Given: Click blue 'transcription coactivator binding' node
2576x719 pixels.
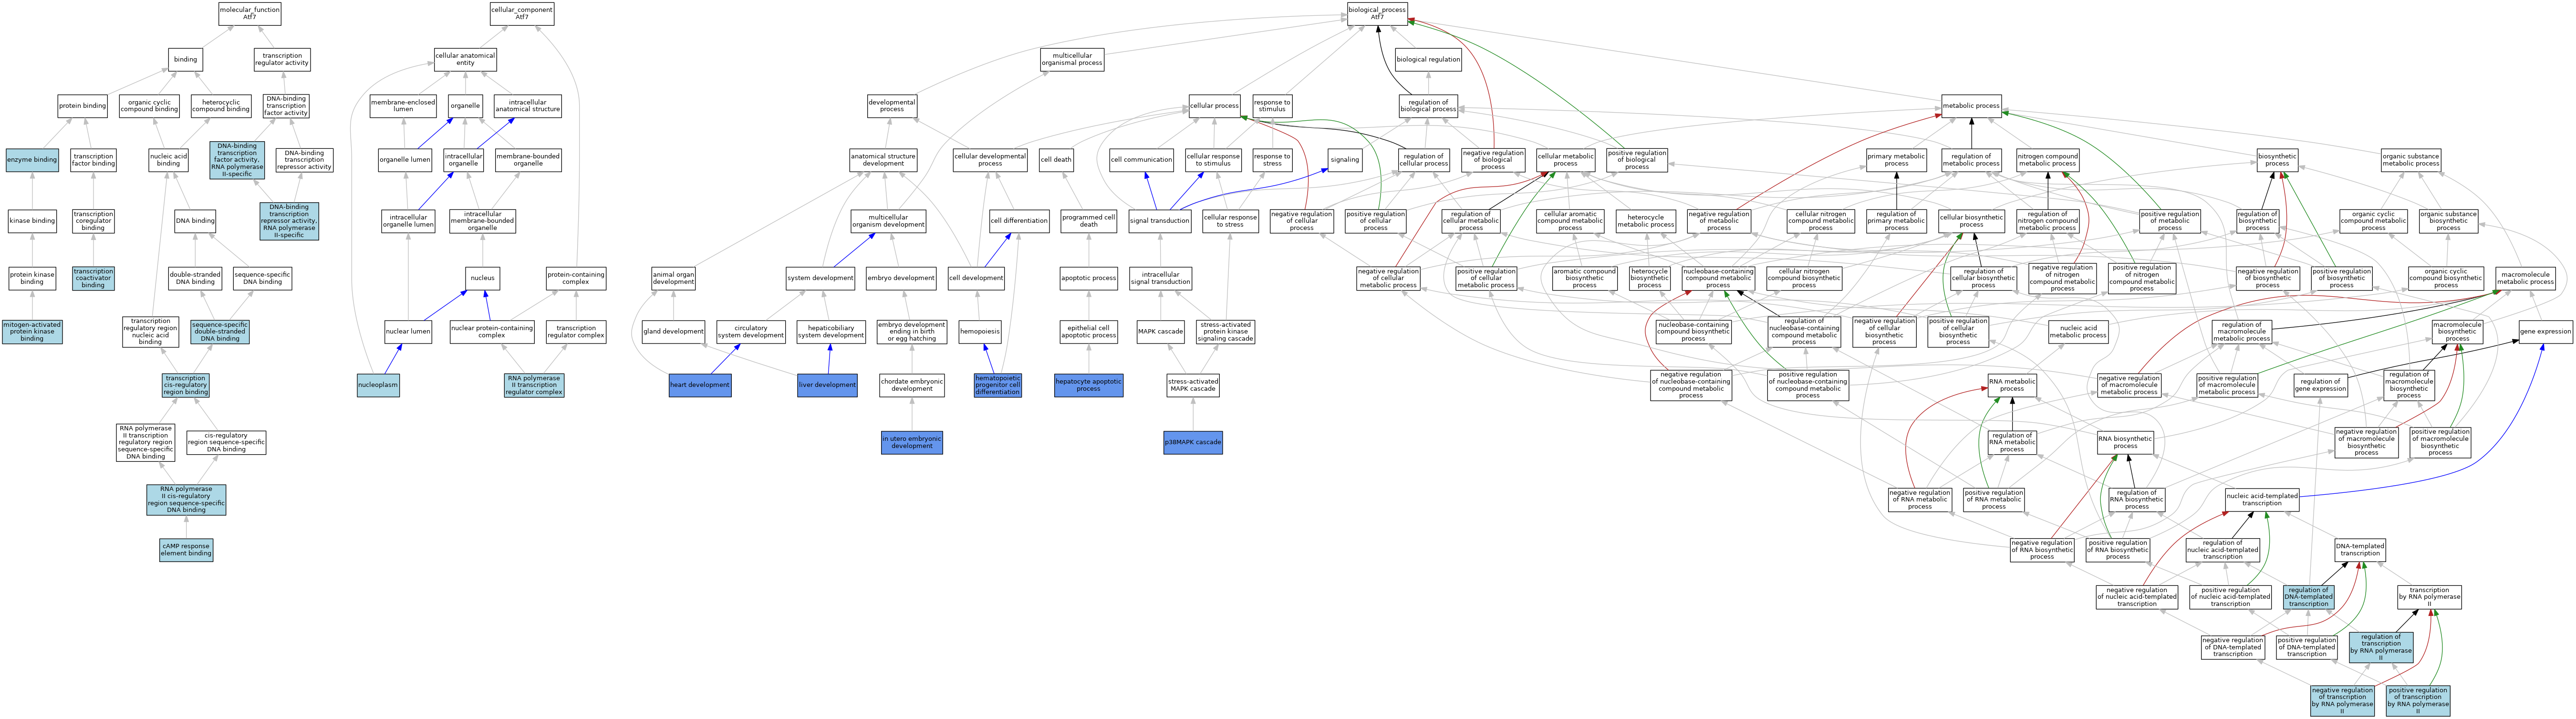Looking at the screenshot, I should tap(93, 278).
